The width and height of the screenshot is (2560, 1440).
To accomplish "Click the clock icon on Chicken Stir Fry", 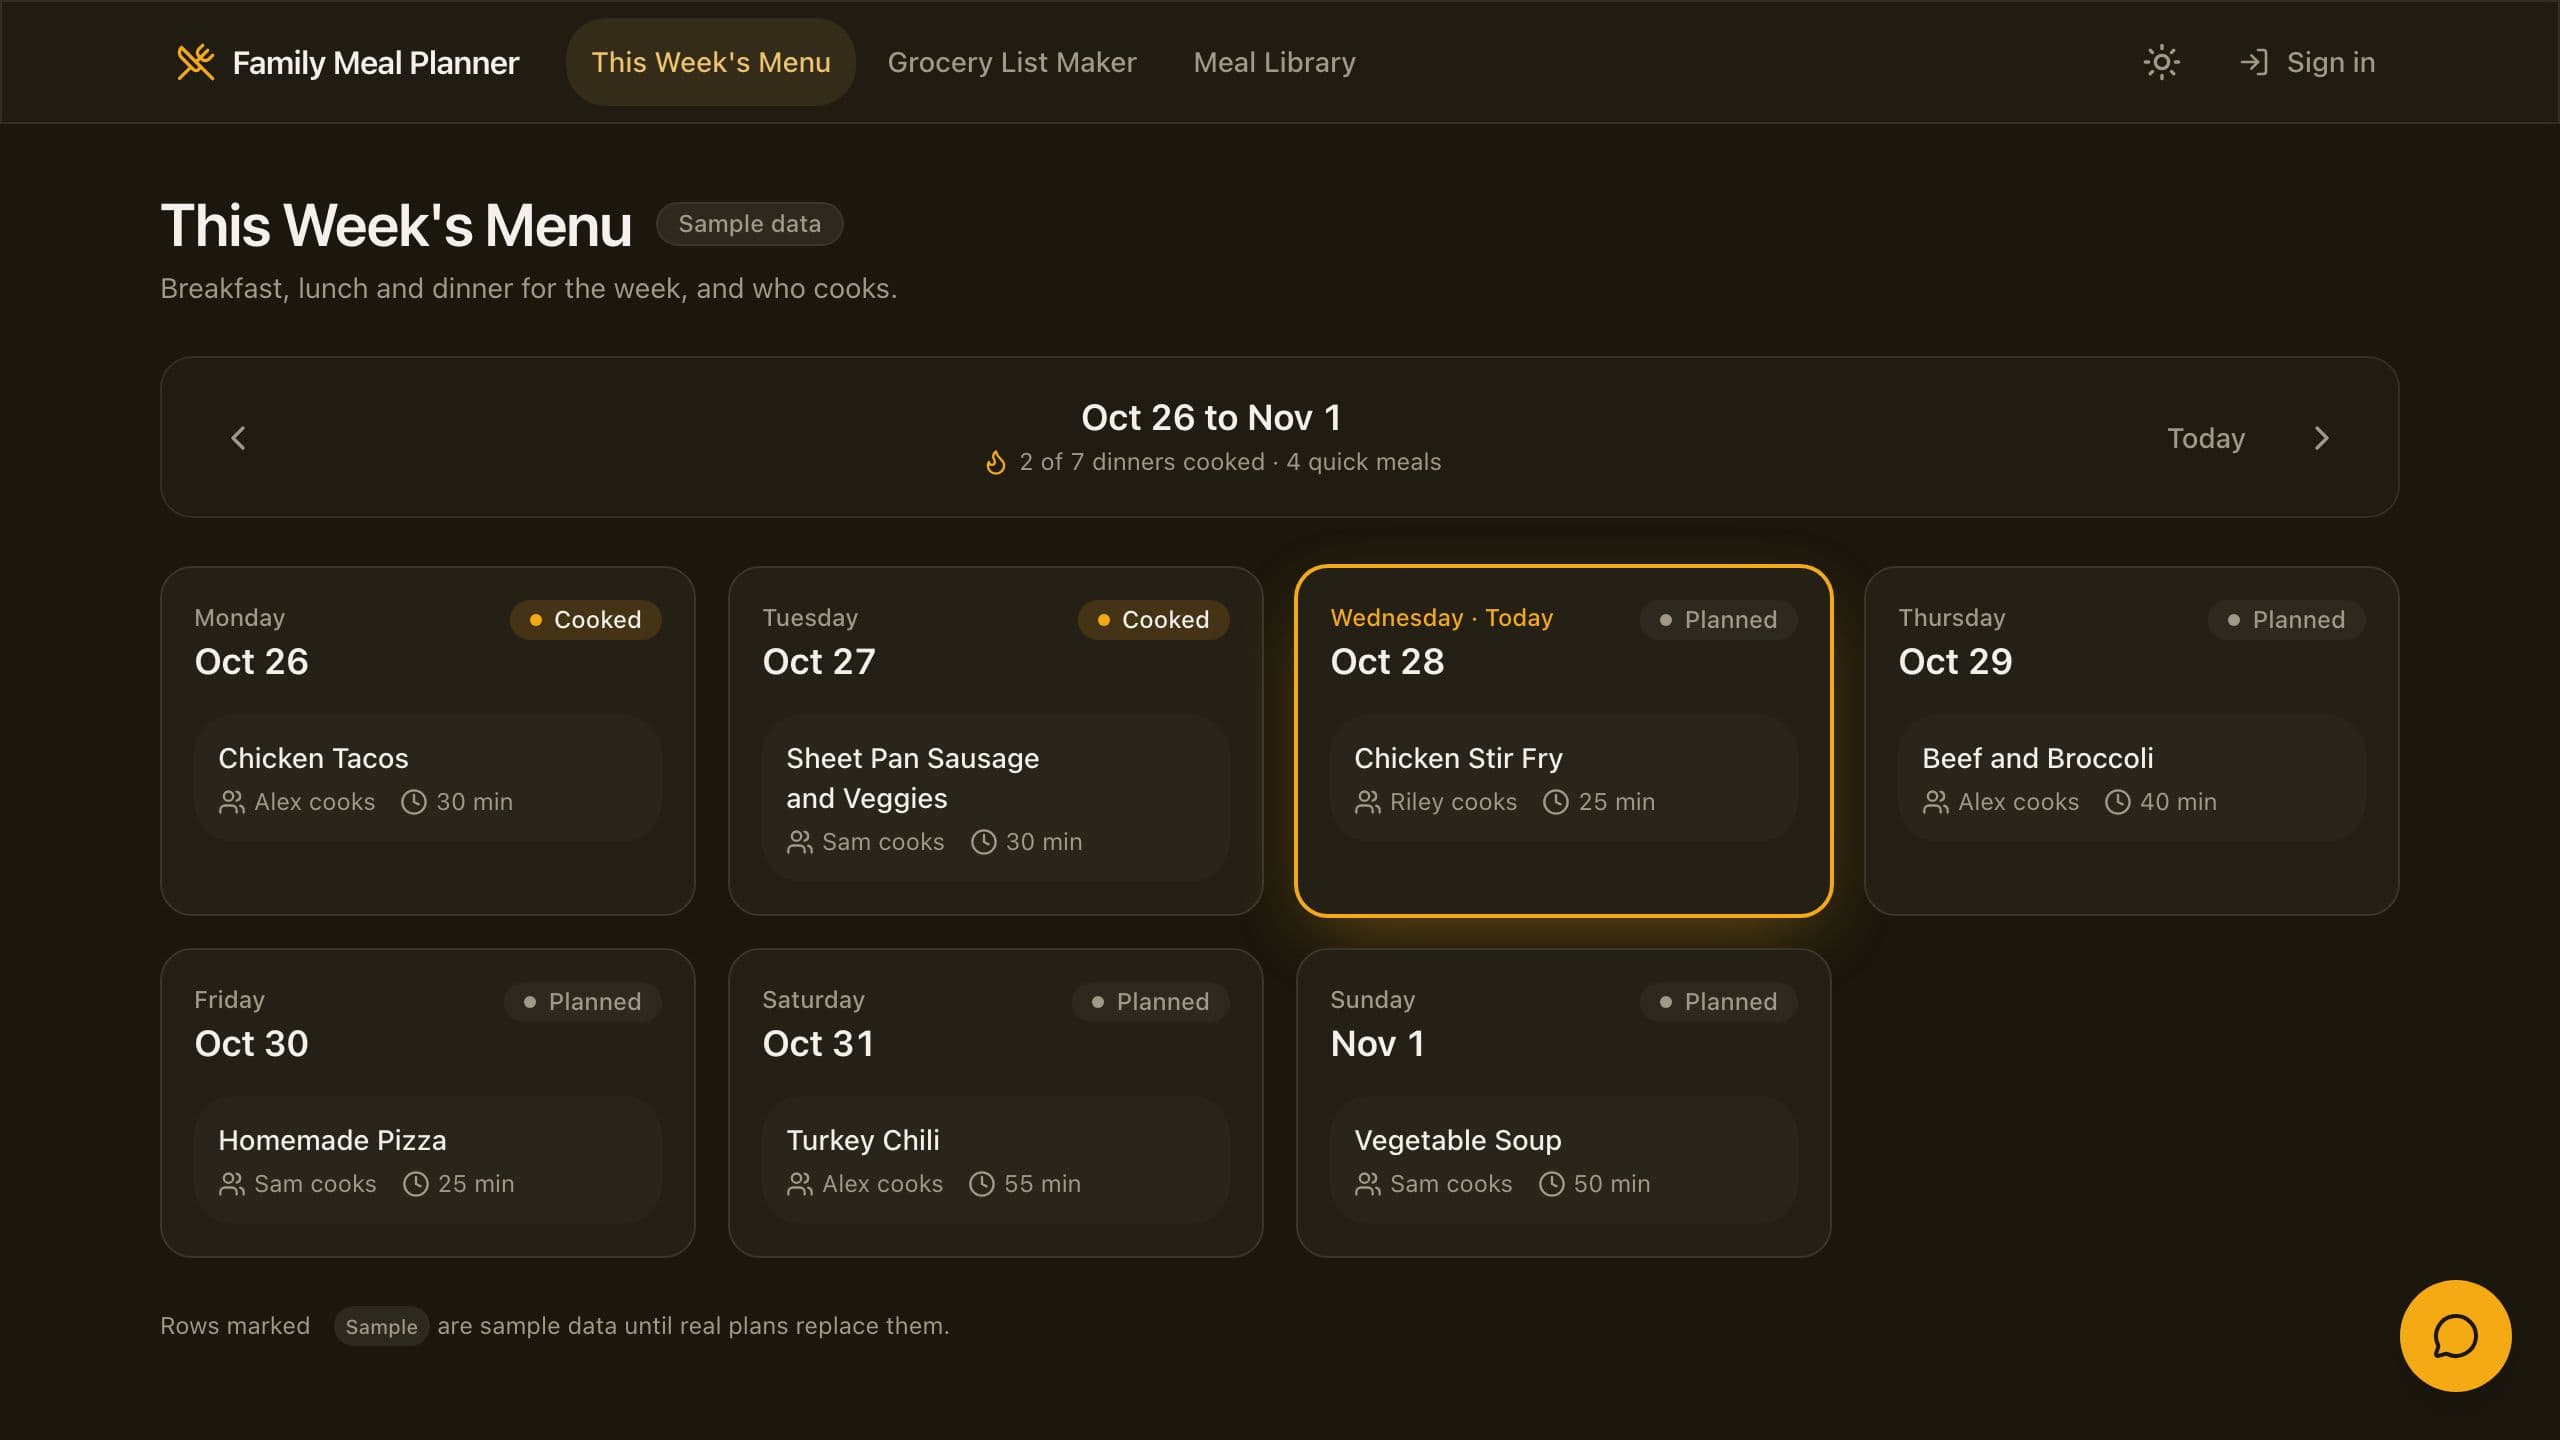I will (x=1556, y=802).
